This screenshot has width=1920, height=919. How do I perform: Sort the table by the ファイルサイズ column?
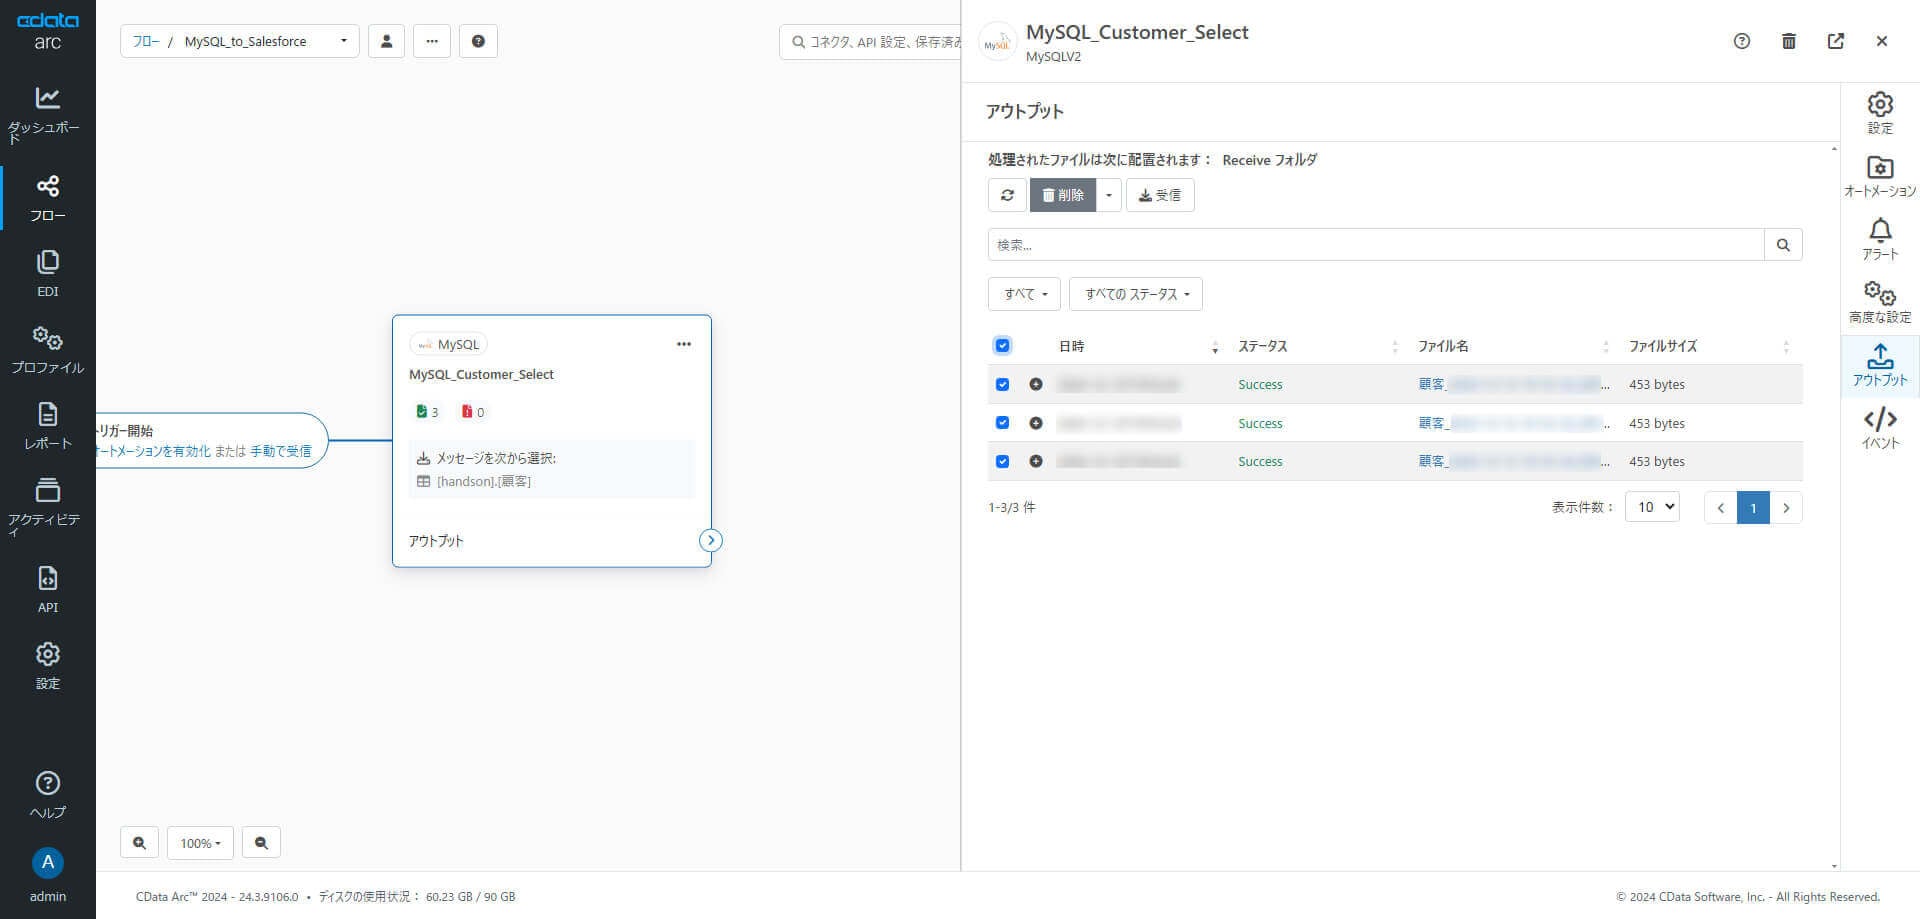[1709, 346]
